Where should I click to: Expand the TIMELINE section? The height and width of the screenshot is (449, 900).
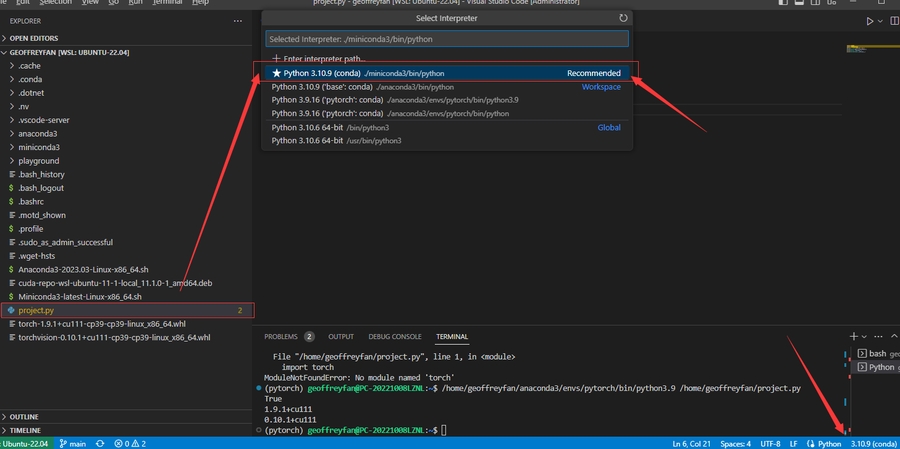pos(27,430)
